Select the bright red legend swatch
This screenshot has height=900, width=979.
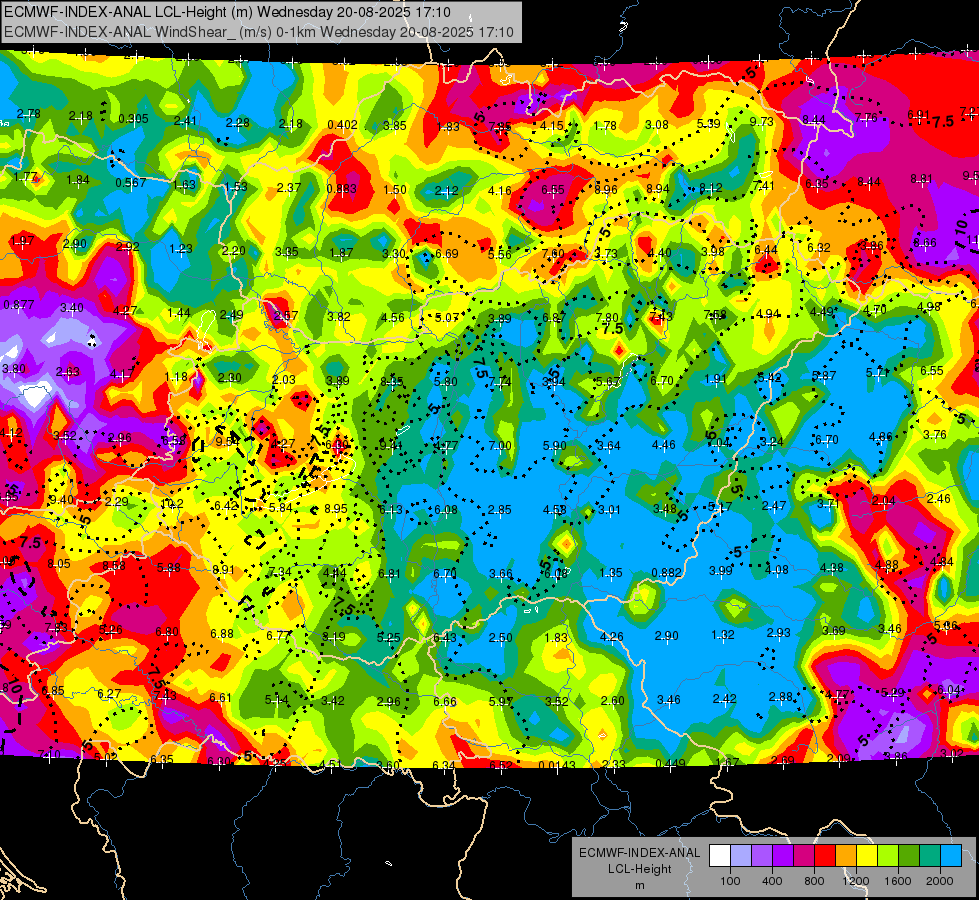[x=825, y=856]
